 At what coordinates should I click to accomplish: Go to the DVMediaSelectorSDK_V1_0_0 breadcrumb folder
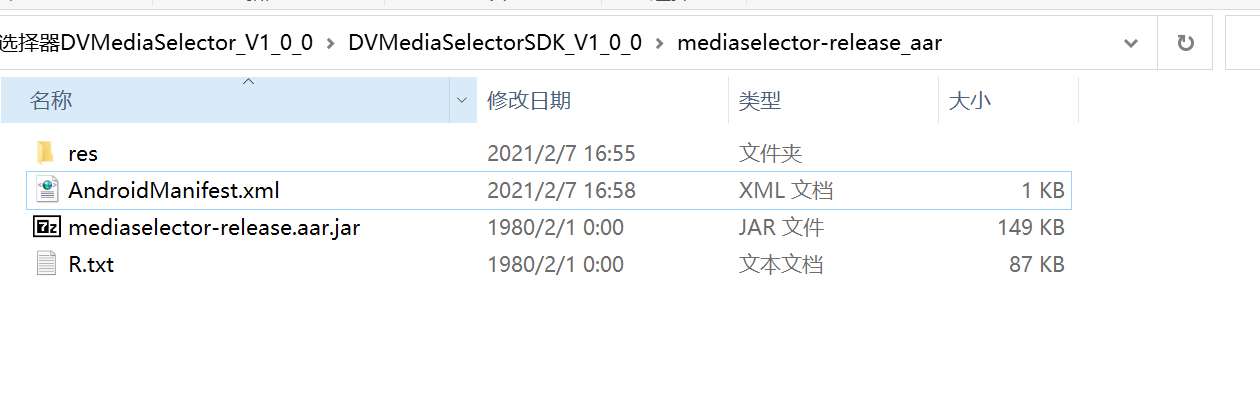[x=495, y=43]
